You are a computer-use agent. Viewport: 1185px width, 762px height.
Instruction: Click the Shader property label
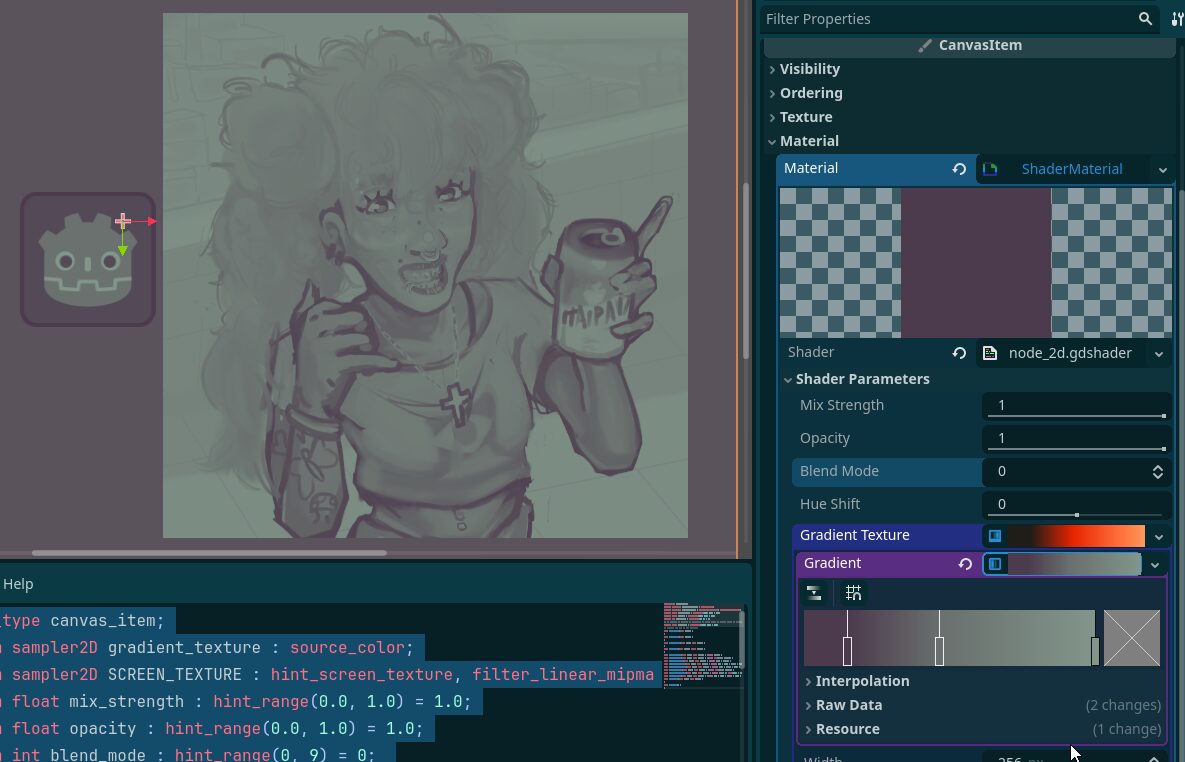(x=811, y=352)
